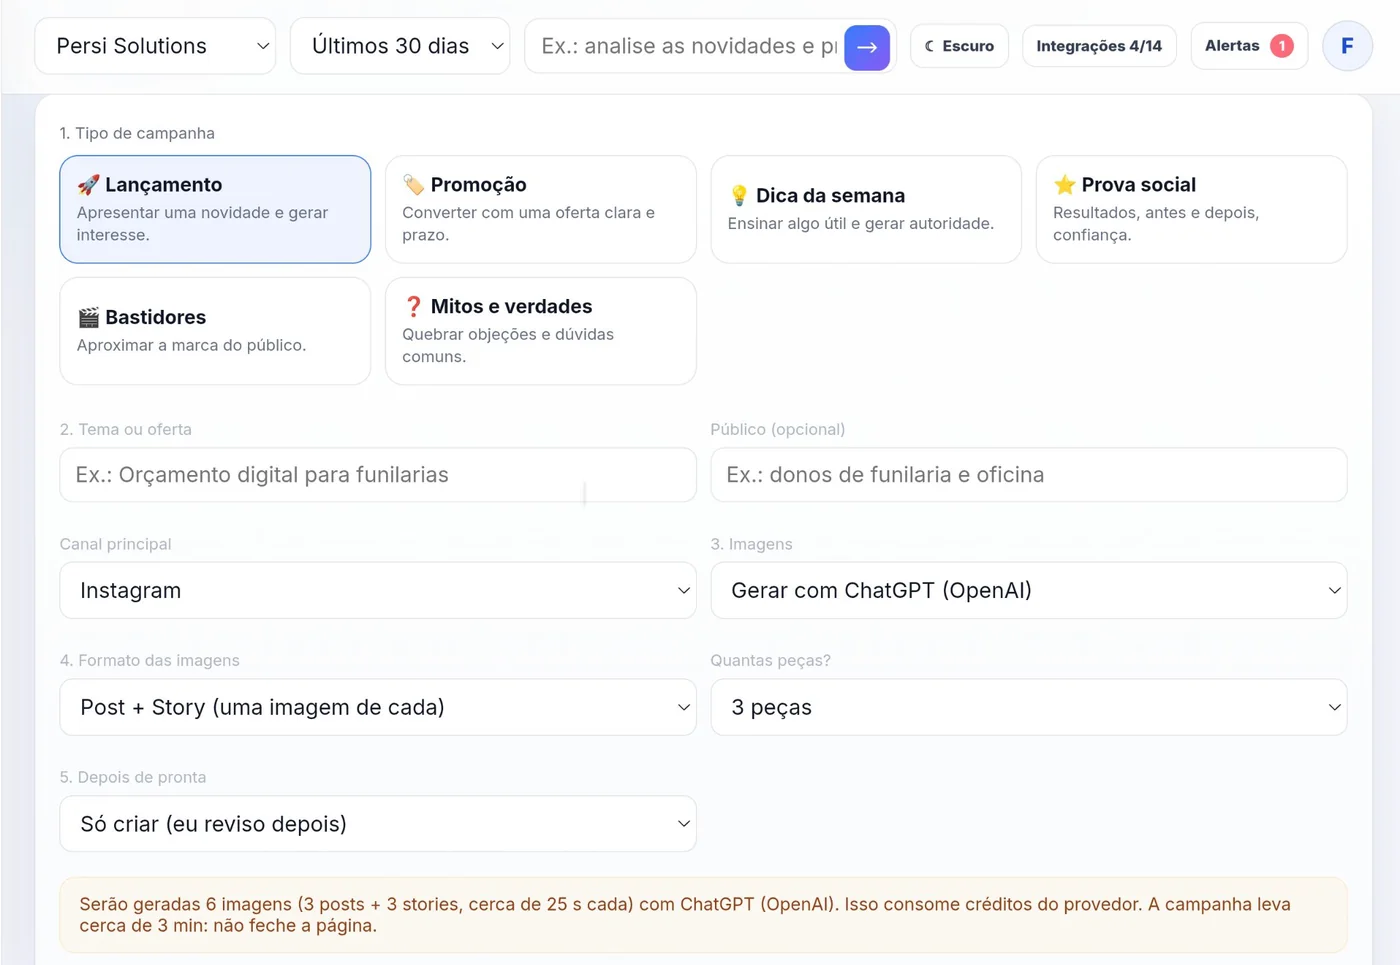Open the Canal principal Instagram dropdown
Image resolution: width=1400 pixels, height=965 pixels.
point(378,591)
